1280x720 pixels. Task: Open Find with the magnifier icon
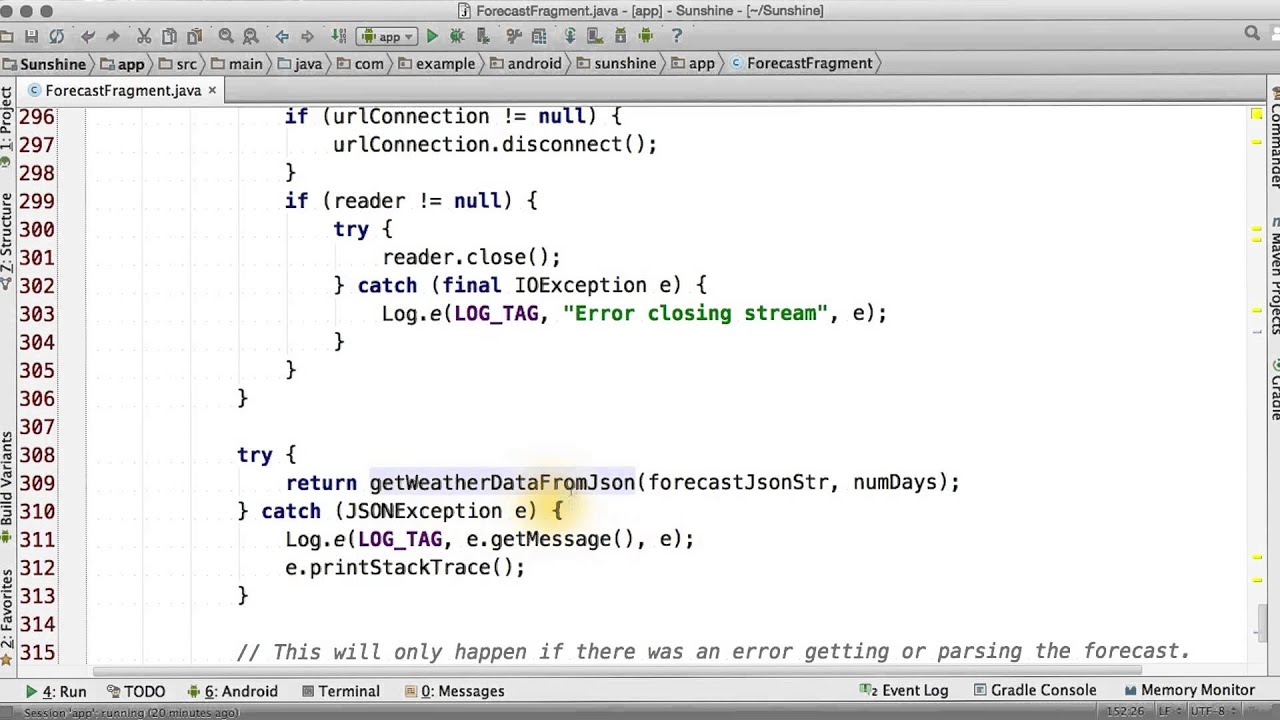[x=226, y=36]
